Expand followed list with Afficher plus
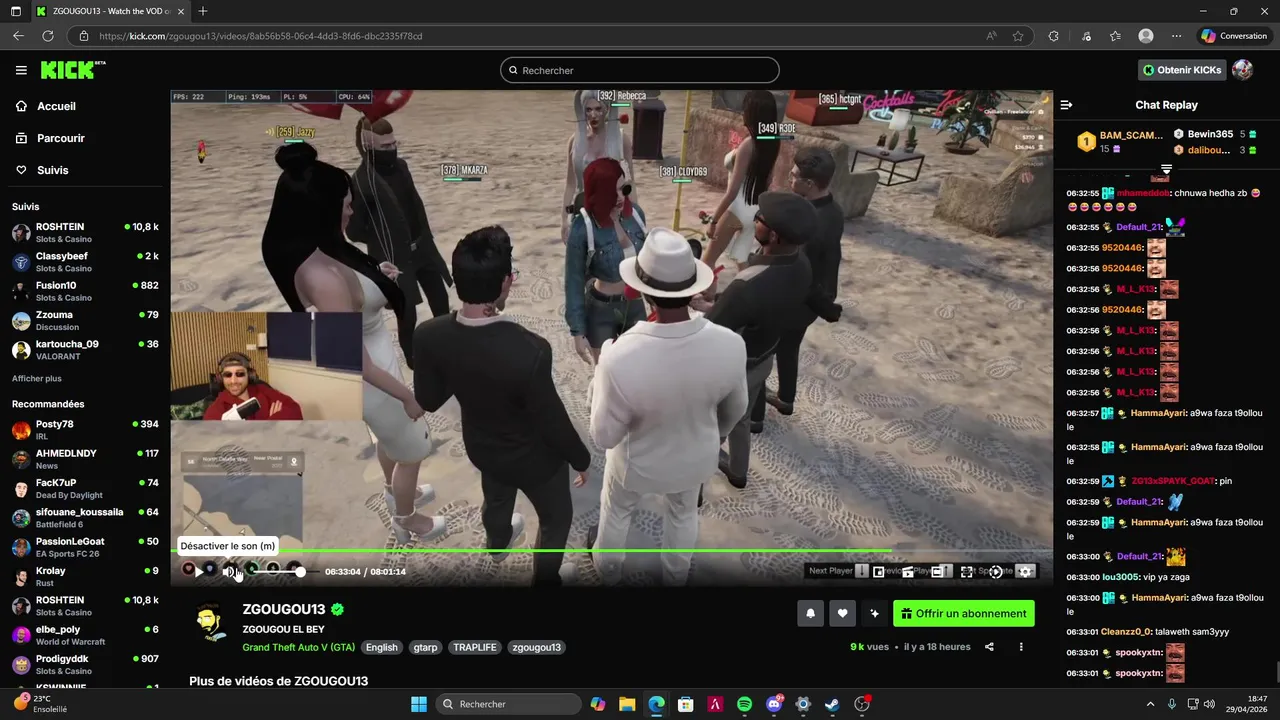The image size is (1280, 720). pyautogui.click(x=37, y=379)
